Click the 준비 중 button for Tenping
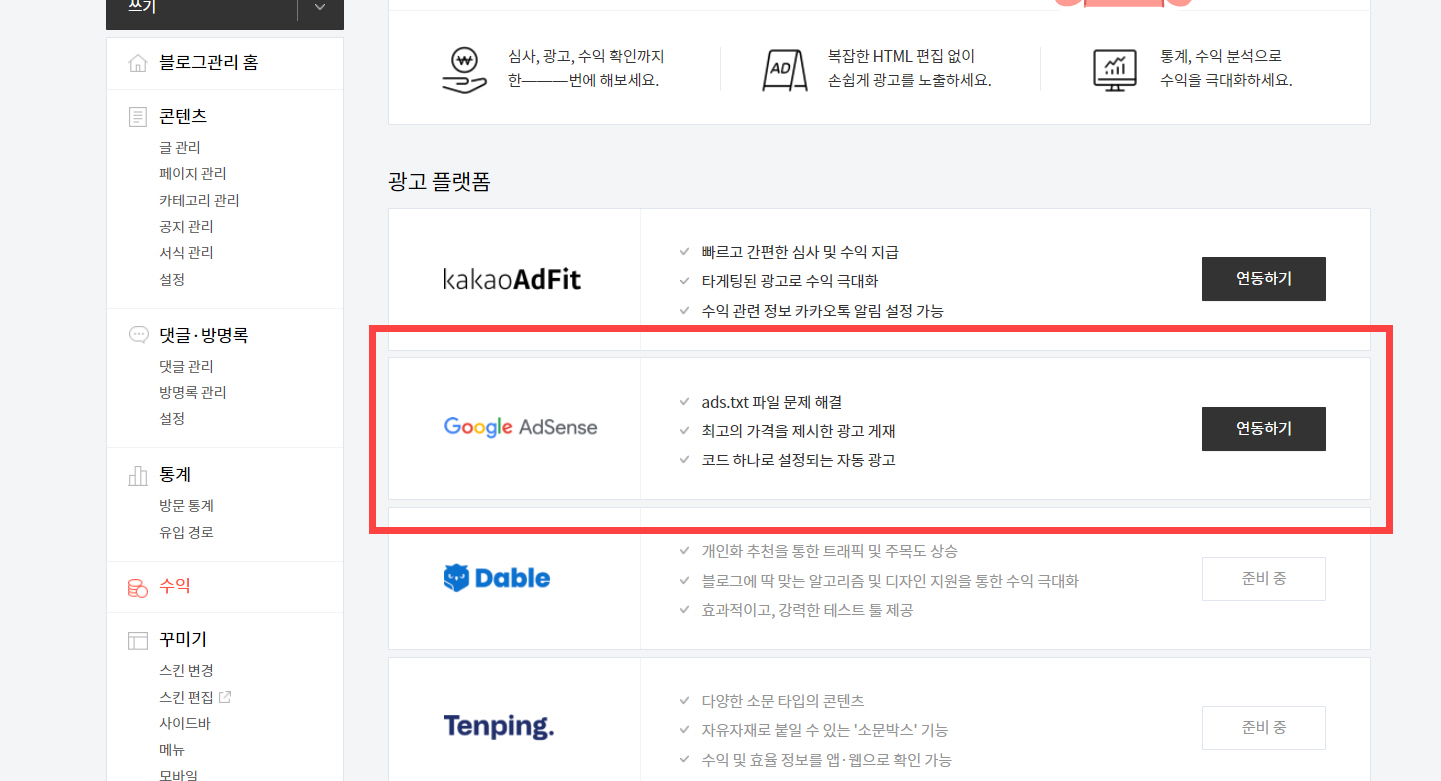1441x781 pixels. [x=1264, y=728]
